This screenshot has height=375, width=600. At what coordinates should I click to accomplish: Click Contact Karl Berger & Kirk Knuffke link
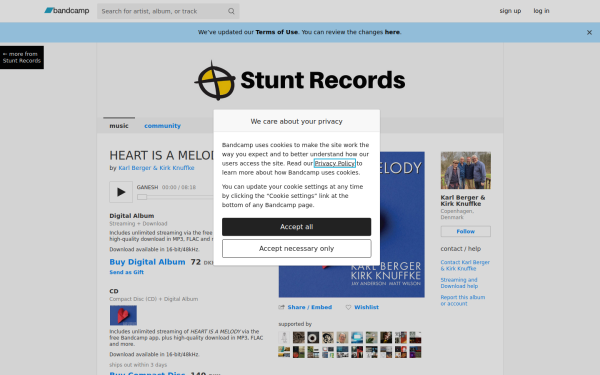(x=465, y=266)
